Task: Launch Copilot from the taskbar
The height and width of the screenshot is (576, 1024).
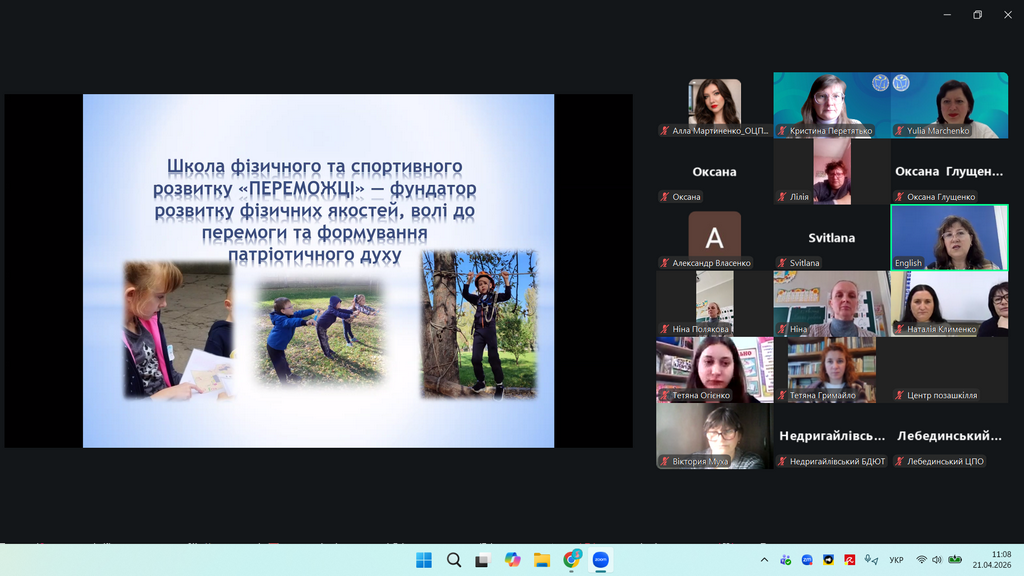Action: [512, 560]
